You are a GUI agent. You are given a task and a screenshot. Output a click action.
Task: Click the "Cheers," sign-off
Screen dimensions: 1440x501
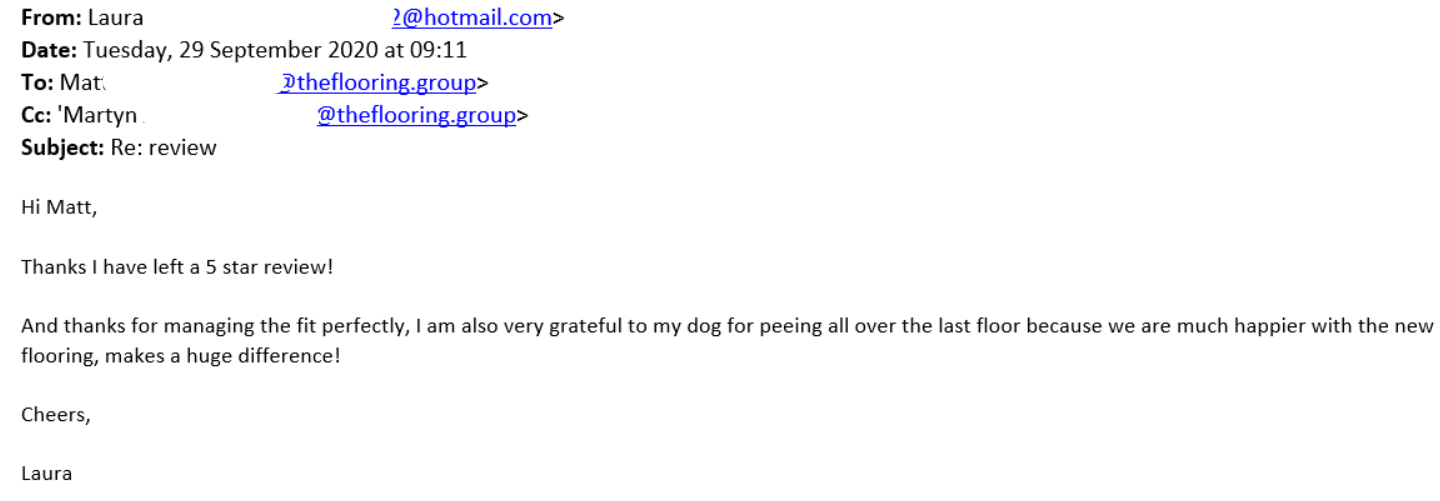56,415
